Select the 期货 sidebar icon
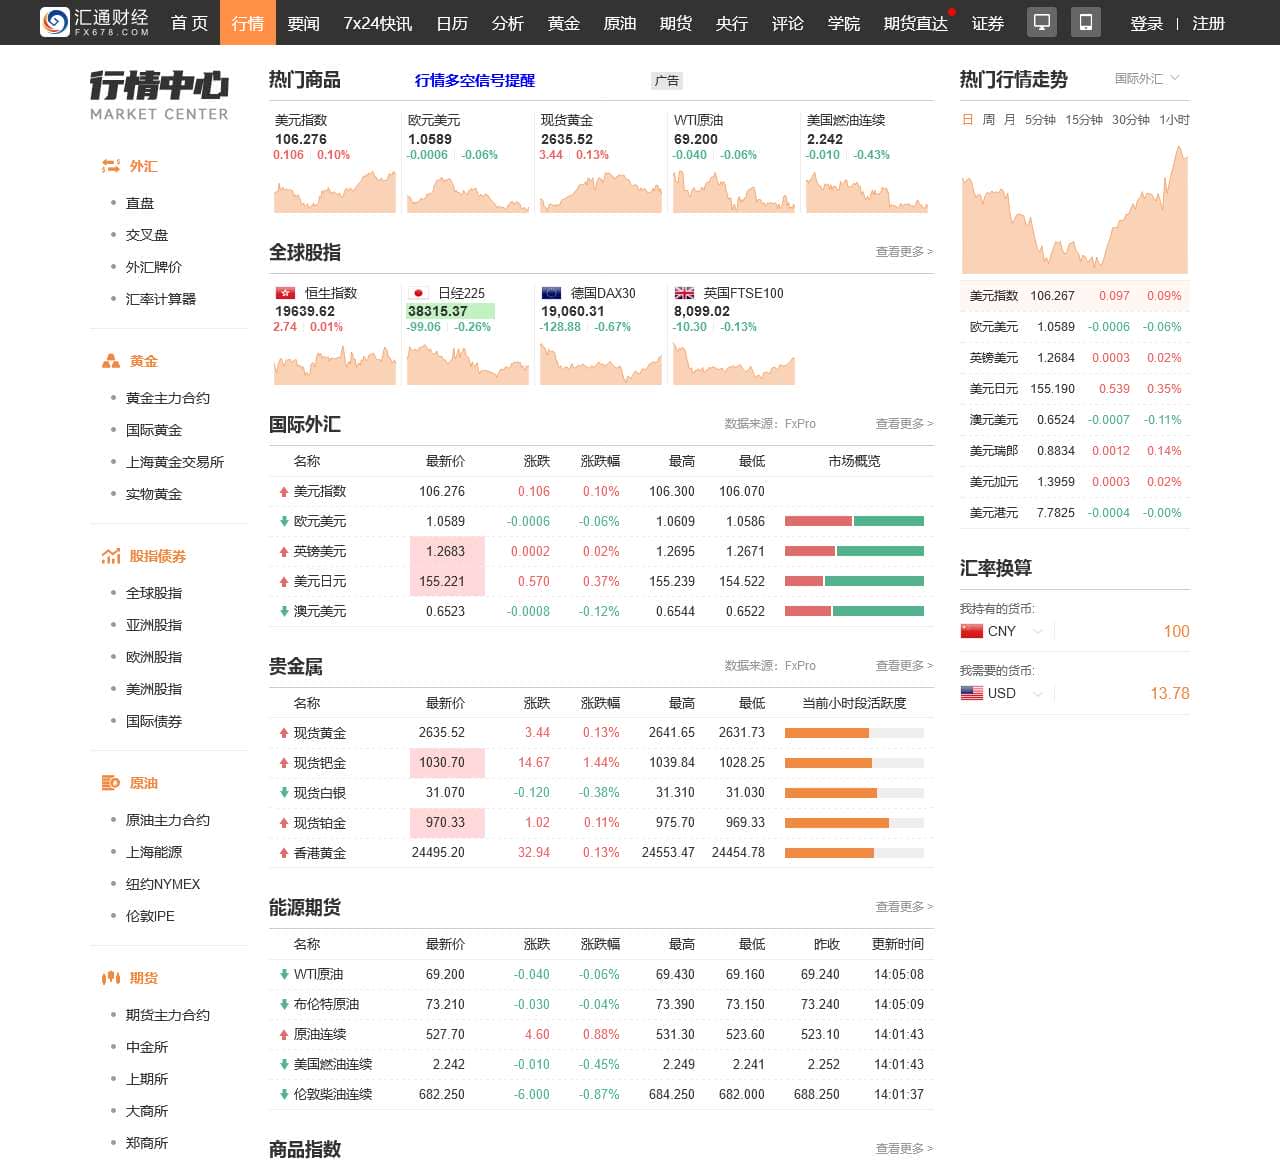This screenshot has width=1280, height=1167. (x=111, y=978)
